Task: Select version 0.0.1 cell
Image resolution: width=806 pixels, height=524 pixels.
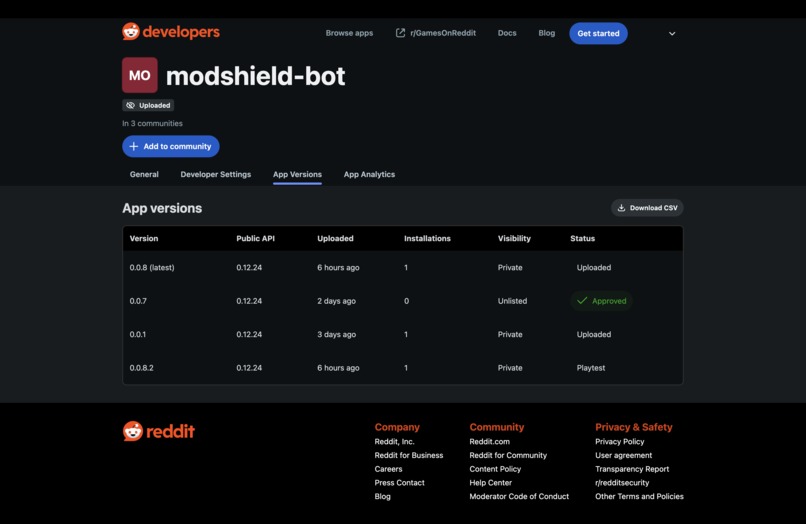Action: click(x=137, y=334)
